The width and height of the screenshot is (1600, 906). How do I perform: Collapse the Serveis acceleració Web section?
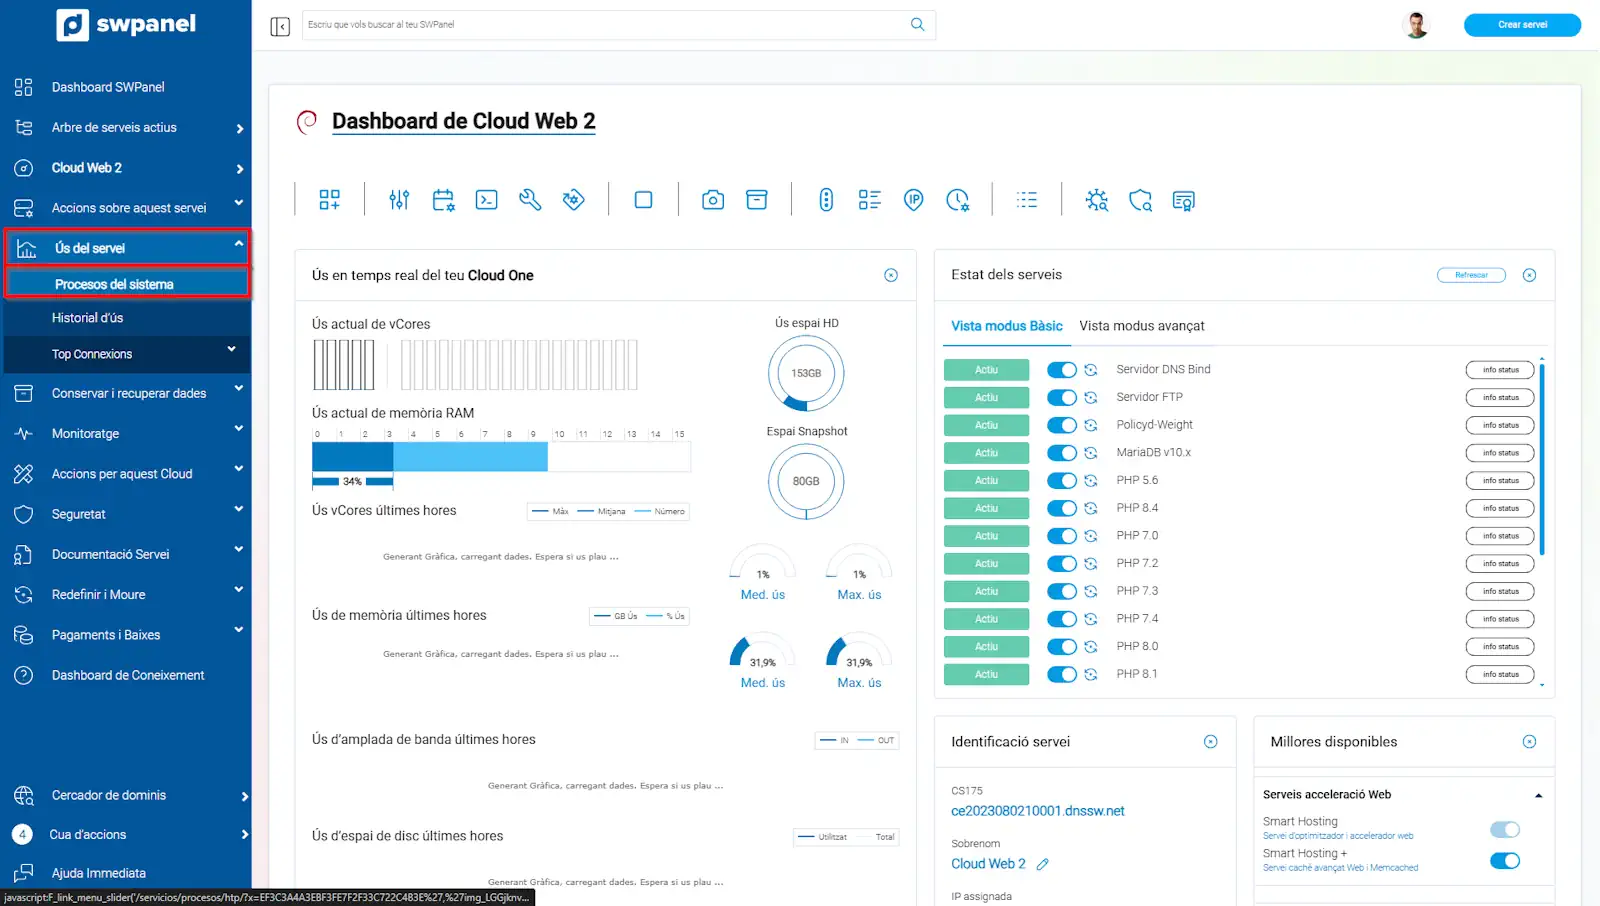tap(1538, 796)
